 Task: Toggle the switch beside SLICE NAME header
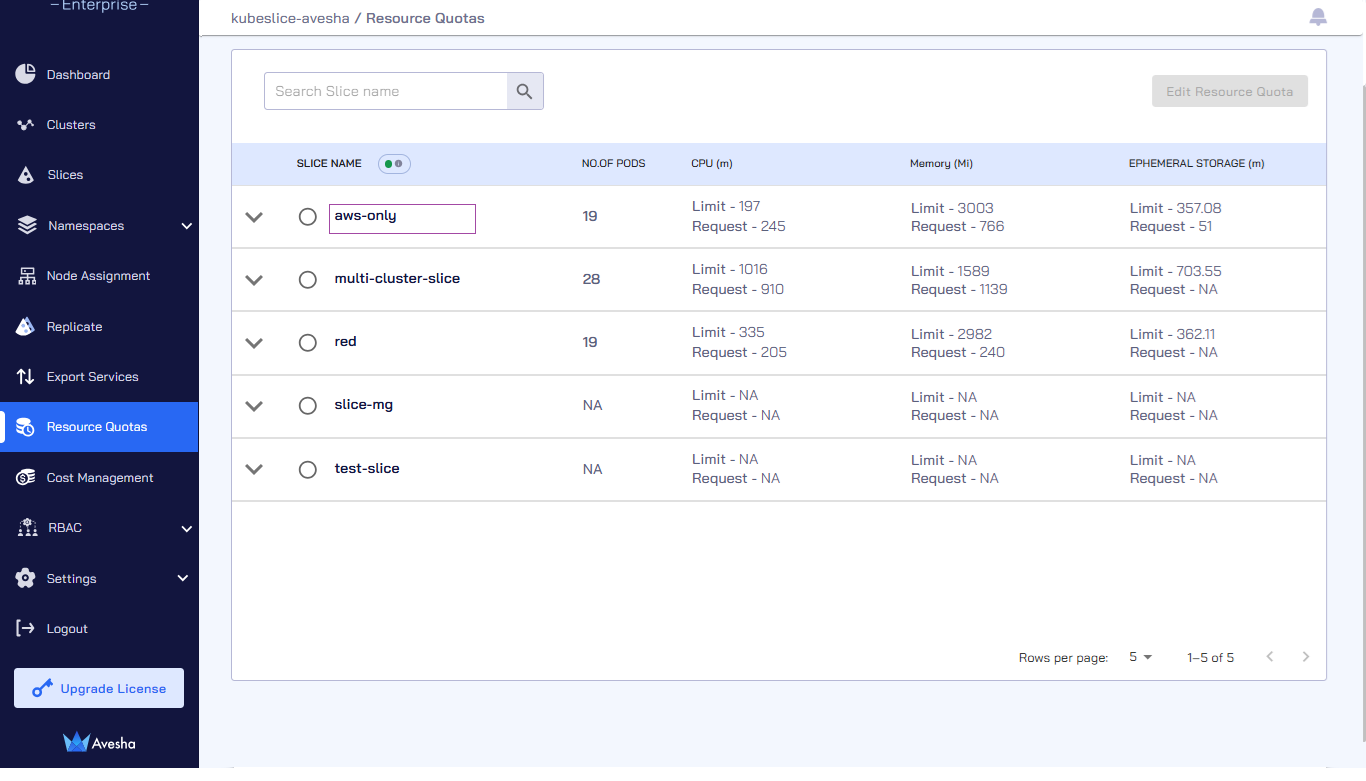click(394, 164)
